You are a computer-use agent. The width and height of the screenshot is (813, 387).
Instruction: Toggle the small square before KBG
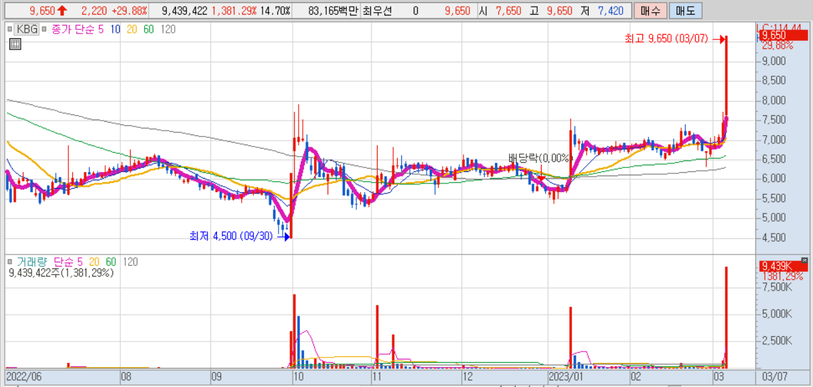click(x=11, y=30)
